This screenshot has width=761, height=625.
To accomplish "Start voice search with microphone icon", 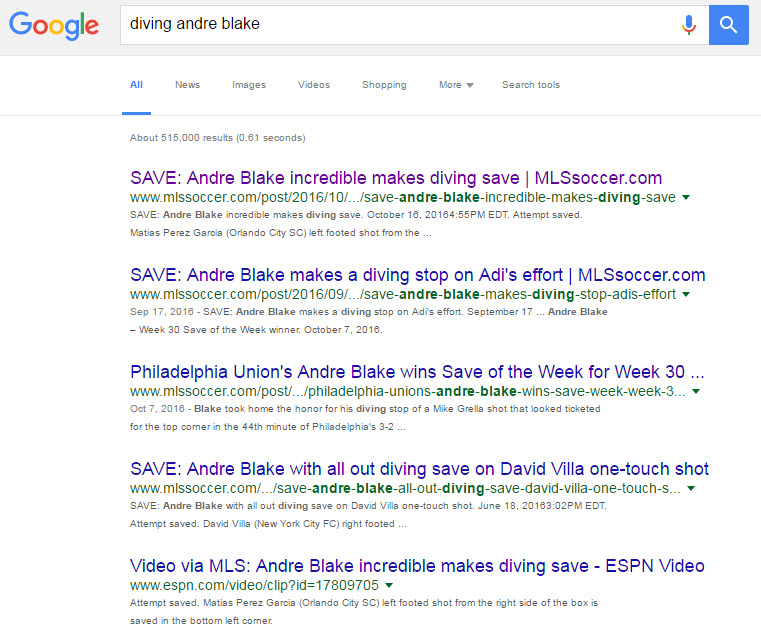I will [x=688, y=24].
